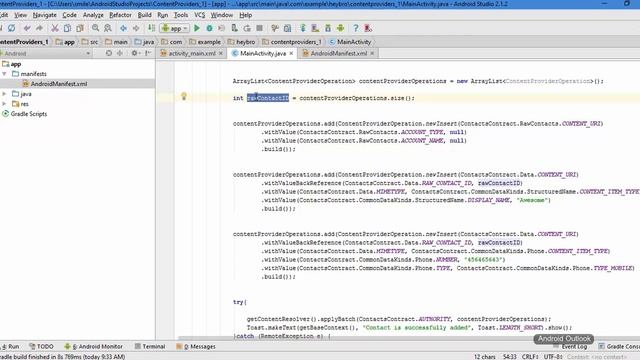Open the Messages tool window

point(196,347)
